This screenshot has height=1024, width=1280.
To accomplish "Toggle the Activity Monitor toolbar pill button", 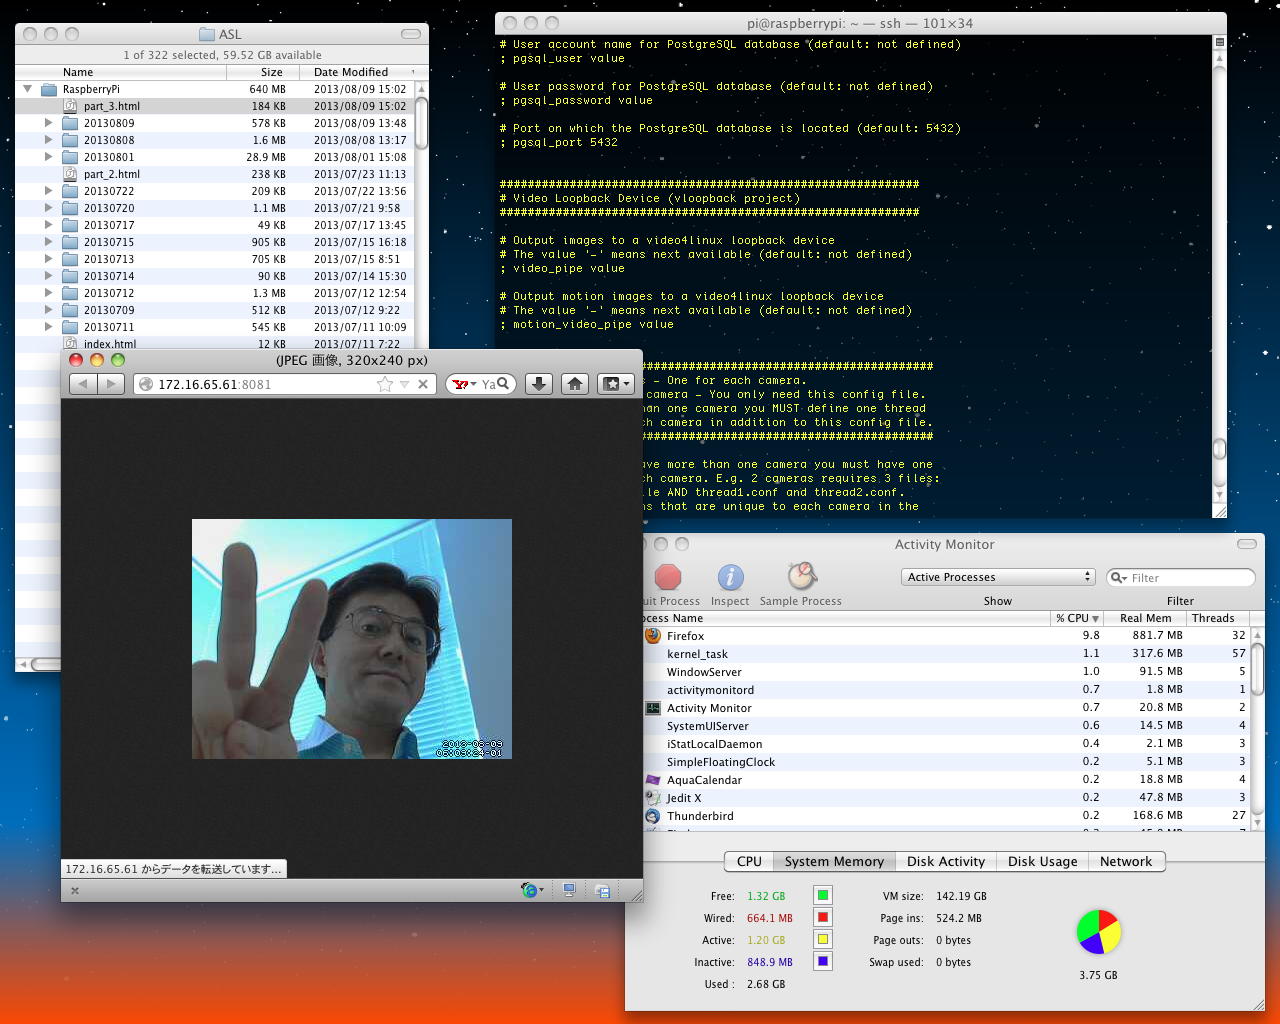I will 1246,545.
